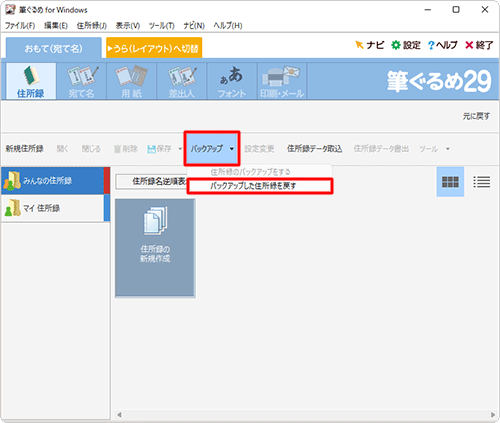This screenshot has width=500, height=423.
Task: Open the ツール(T) menu
Action: 161,26
